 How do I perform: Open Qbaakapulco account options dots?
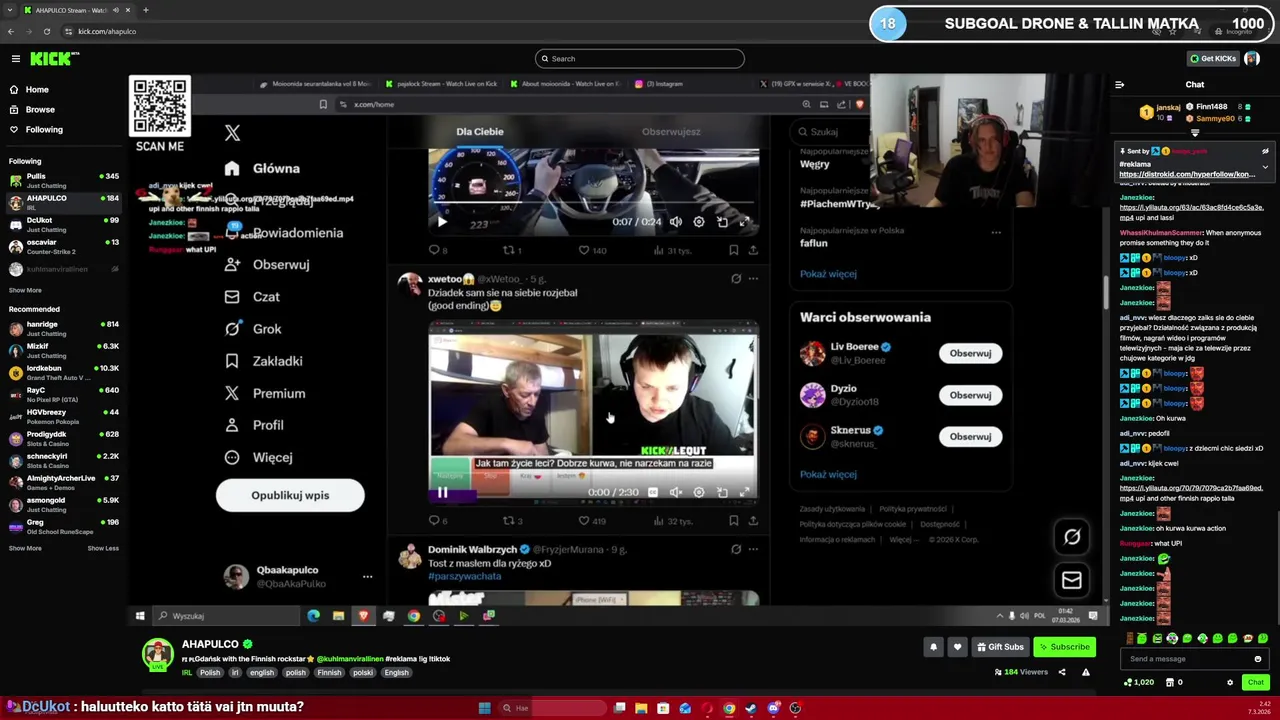(367, 577)
